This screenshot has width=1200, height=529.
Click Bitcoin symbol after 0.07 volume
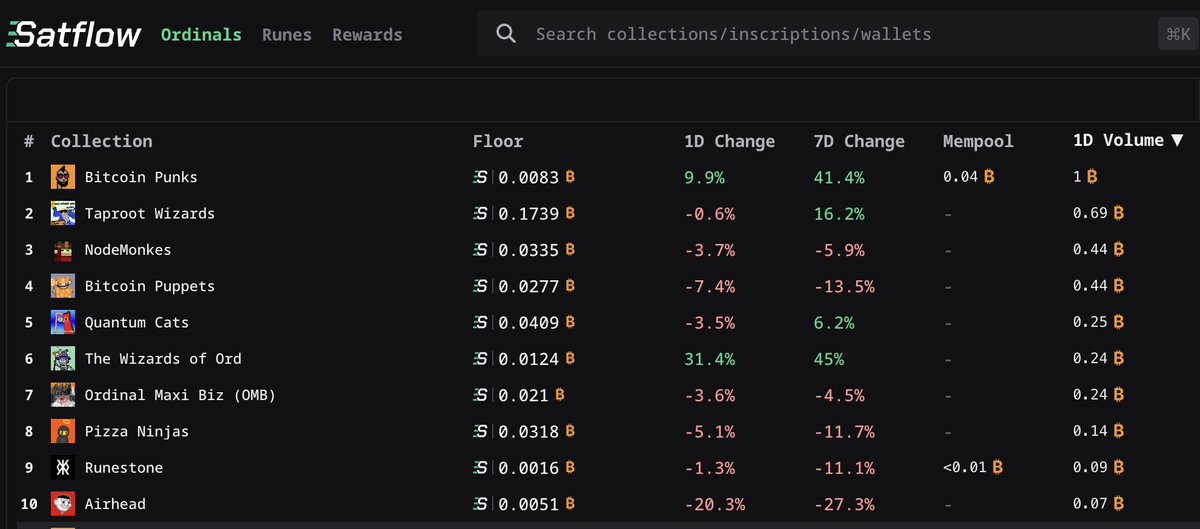click(1119, 504)
